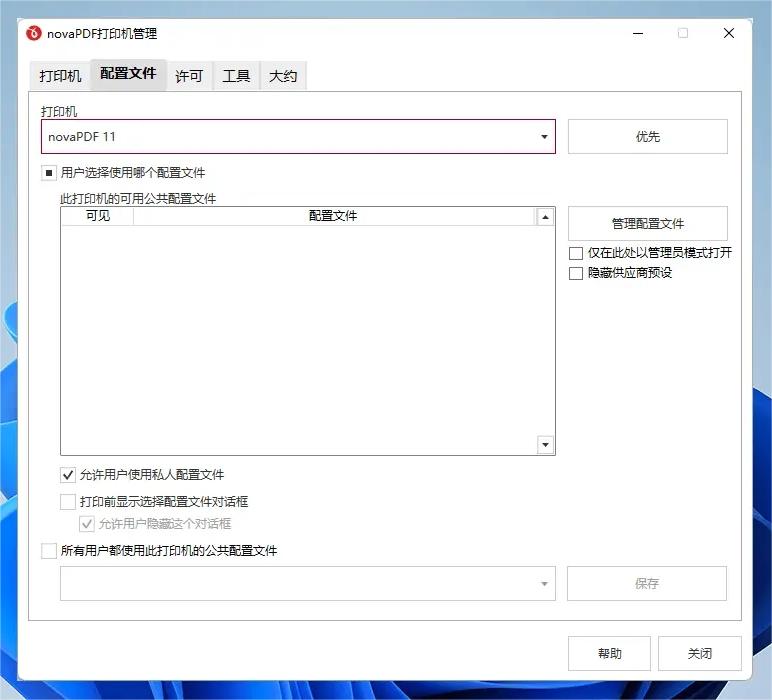Screen dimensions: 772x700
Task: Click the 可见 column header
Action: (97, 216)
